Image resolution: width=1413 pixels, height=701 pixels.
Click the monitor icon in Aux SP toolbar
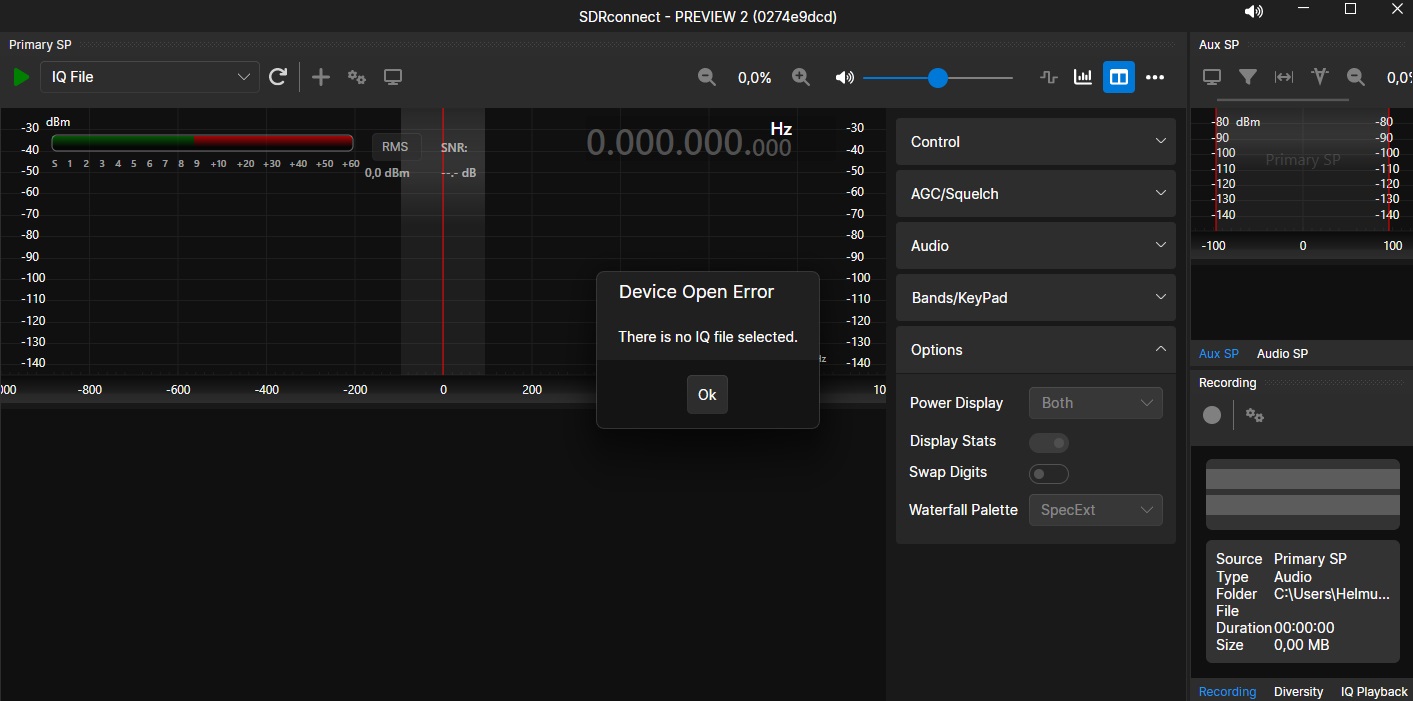pyautogui.click(x=1212, y=77)
